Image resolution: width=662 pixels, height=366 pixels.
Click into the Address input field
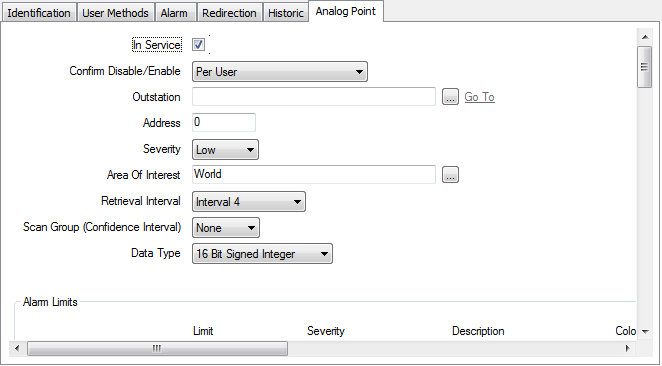click(x=224, y=122)
